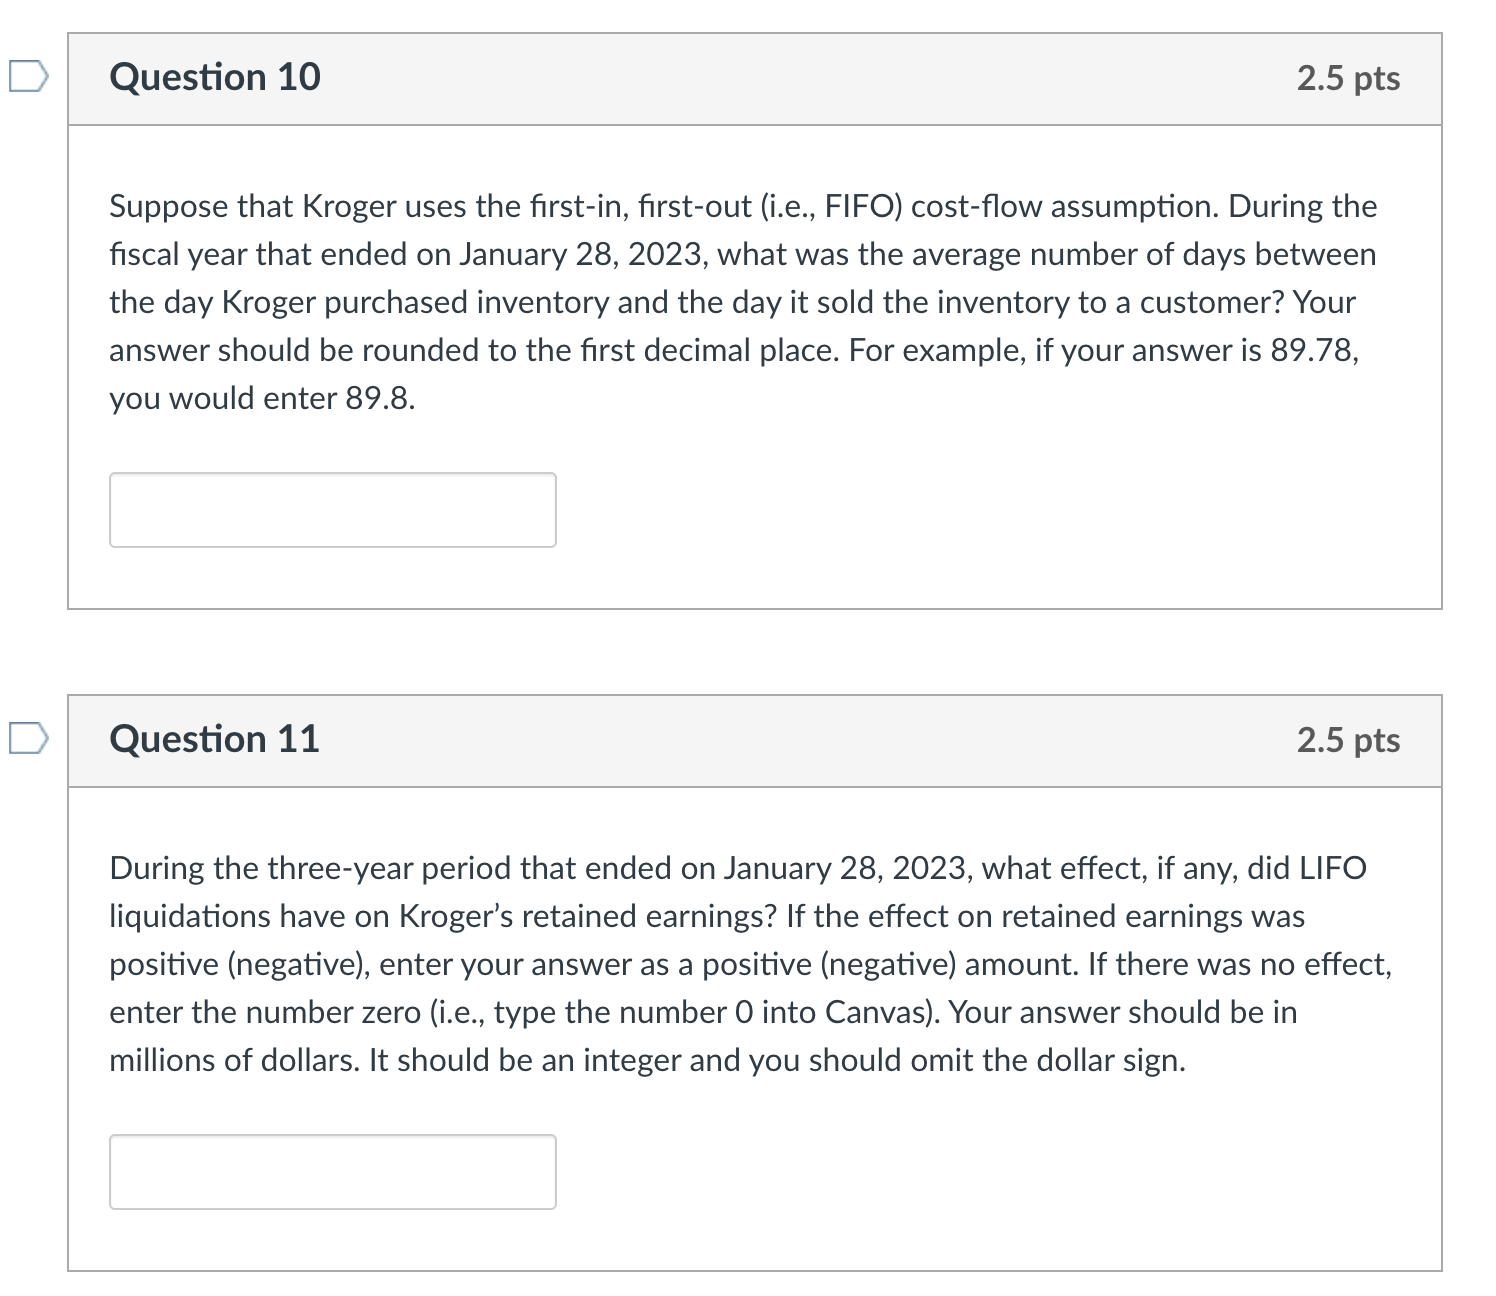Click the 2.5 pts label on Question 11
The image size is (1496, 1296).
[1348, 740]
